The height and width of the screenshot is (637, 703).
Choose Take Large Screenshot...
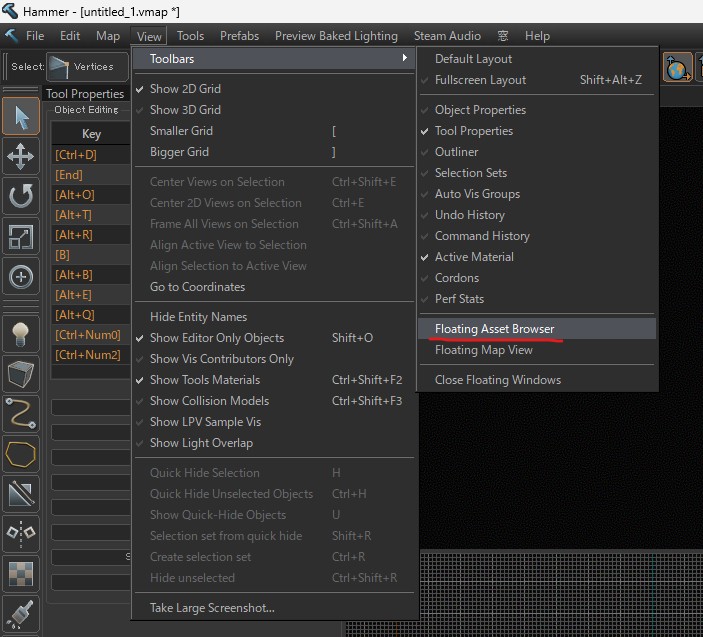[x=274, y=608]
